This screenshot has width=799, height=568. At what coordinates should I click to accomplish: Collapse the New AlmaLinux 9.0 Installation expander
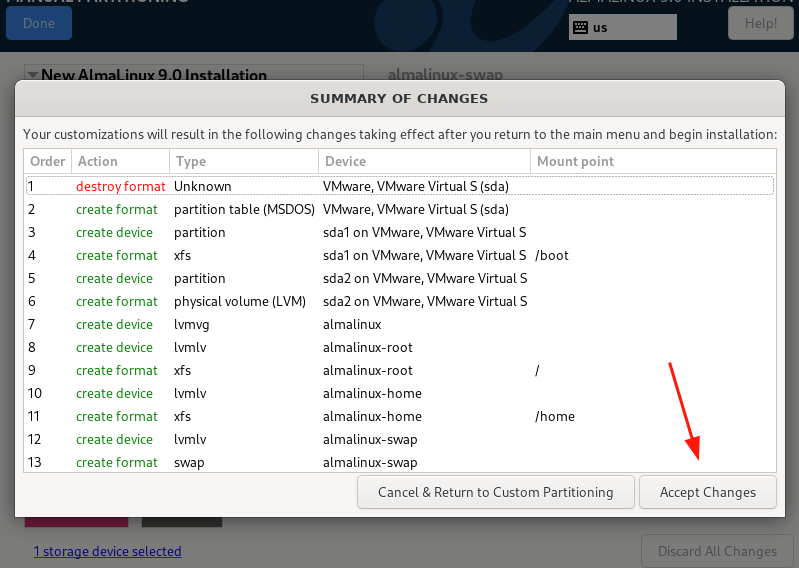point(33,75)
